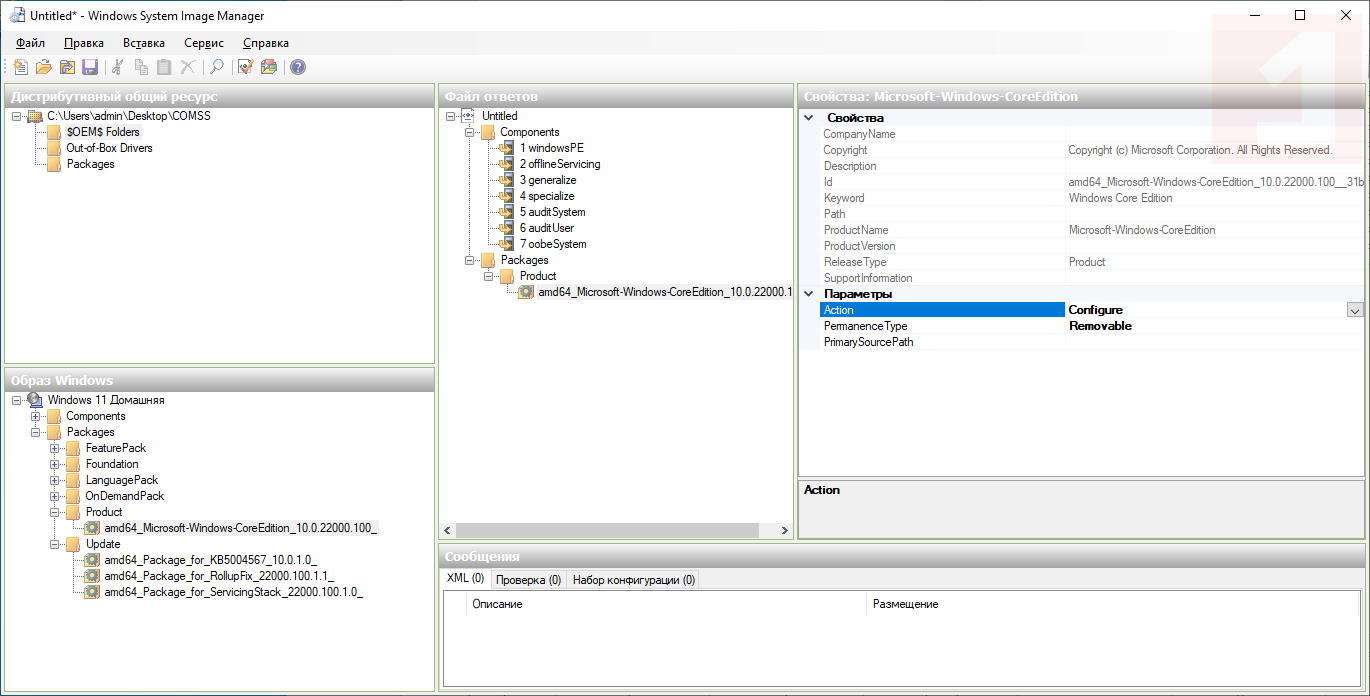1370x696 pixels.
Task: Select the ReleaseType property row
Action: [1091, 262]
